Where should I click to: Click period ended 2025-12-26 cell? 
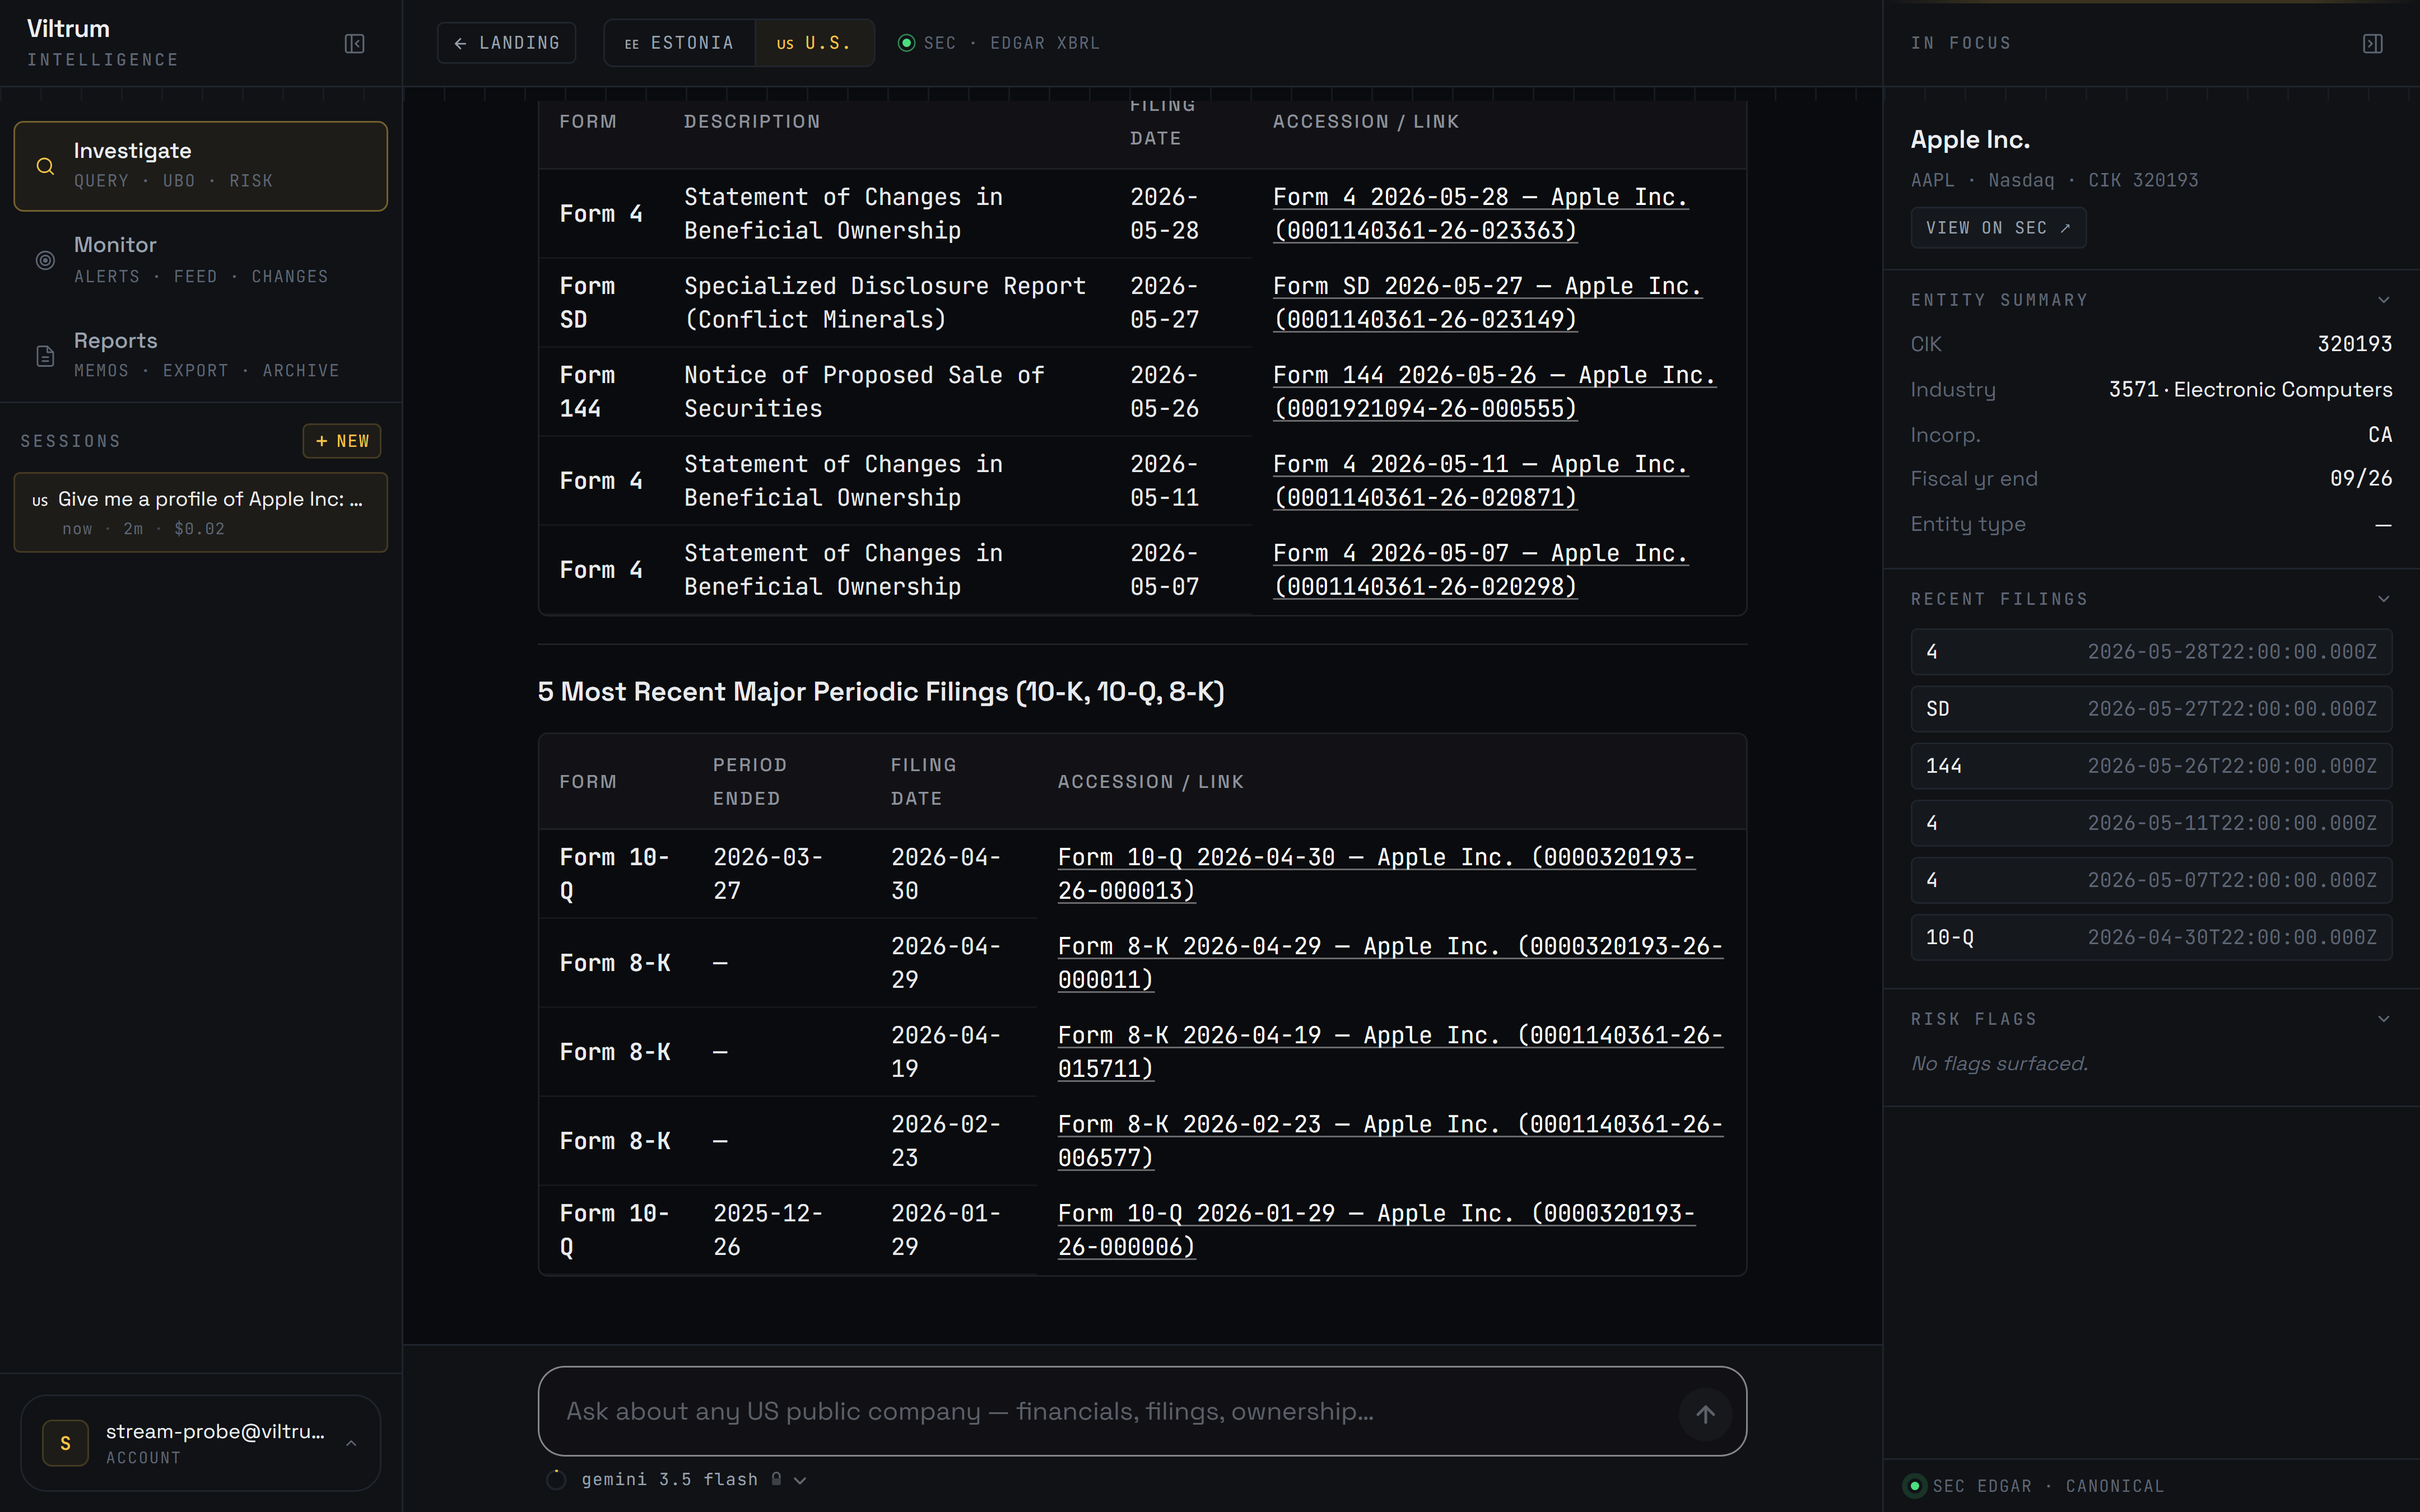[x=768, y=1230]
